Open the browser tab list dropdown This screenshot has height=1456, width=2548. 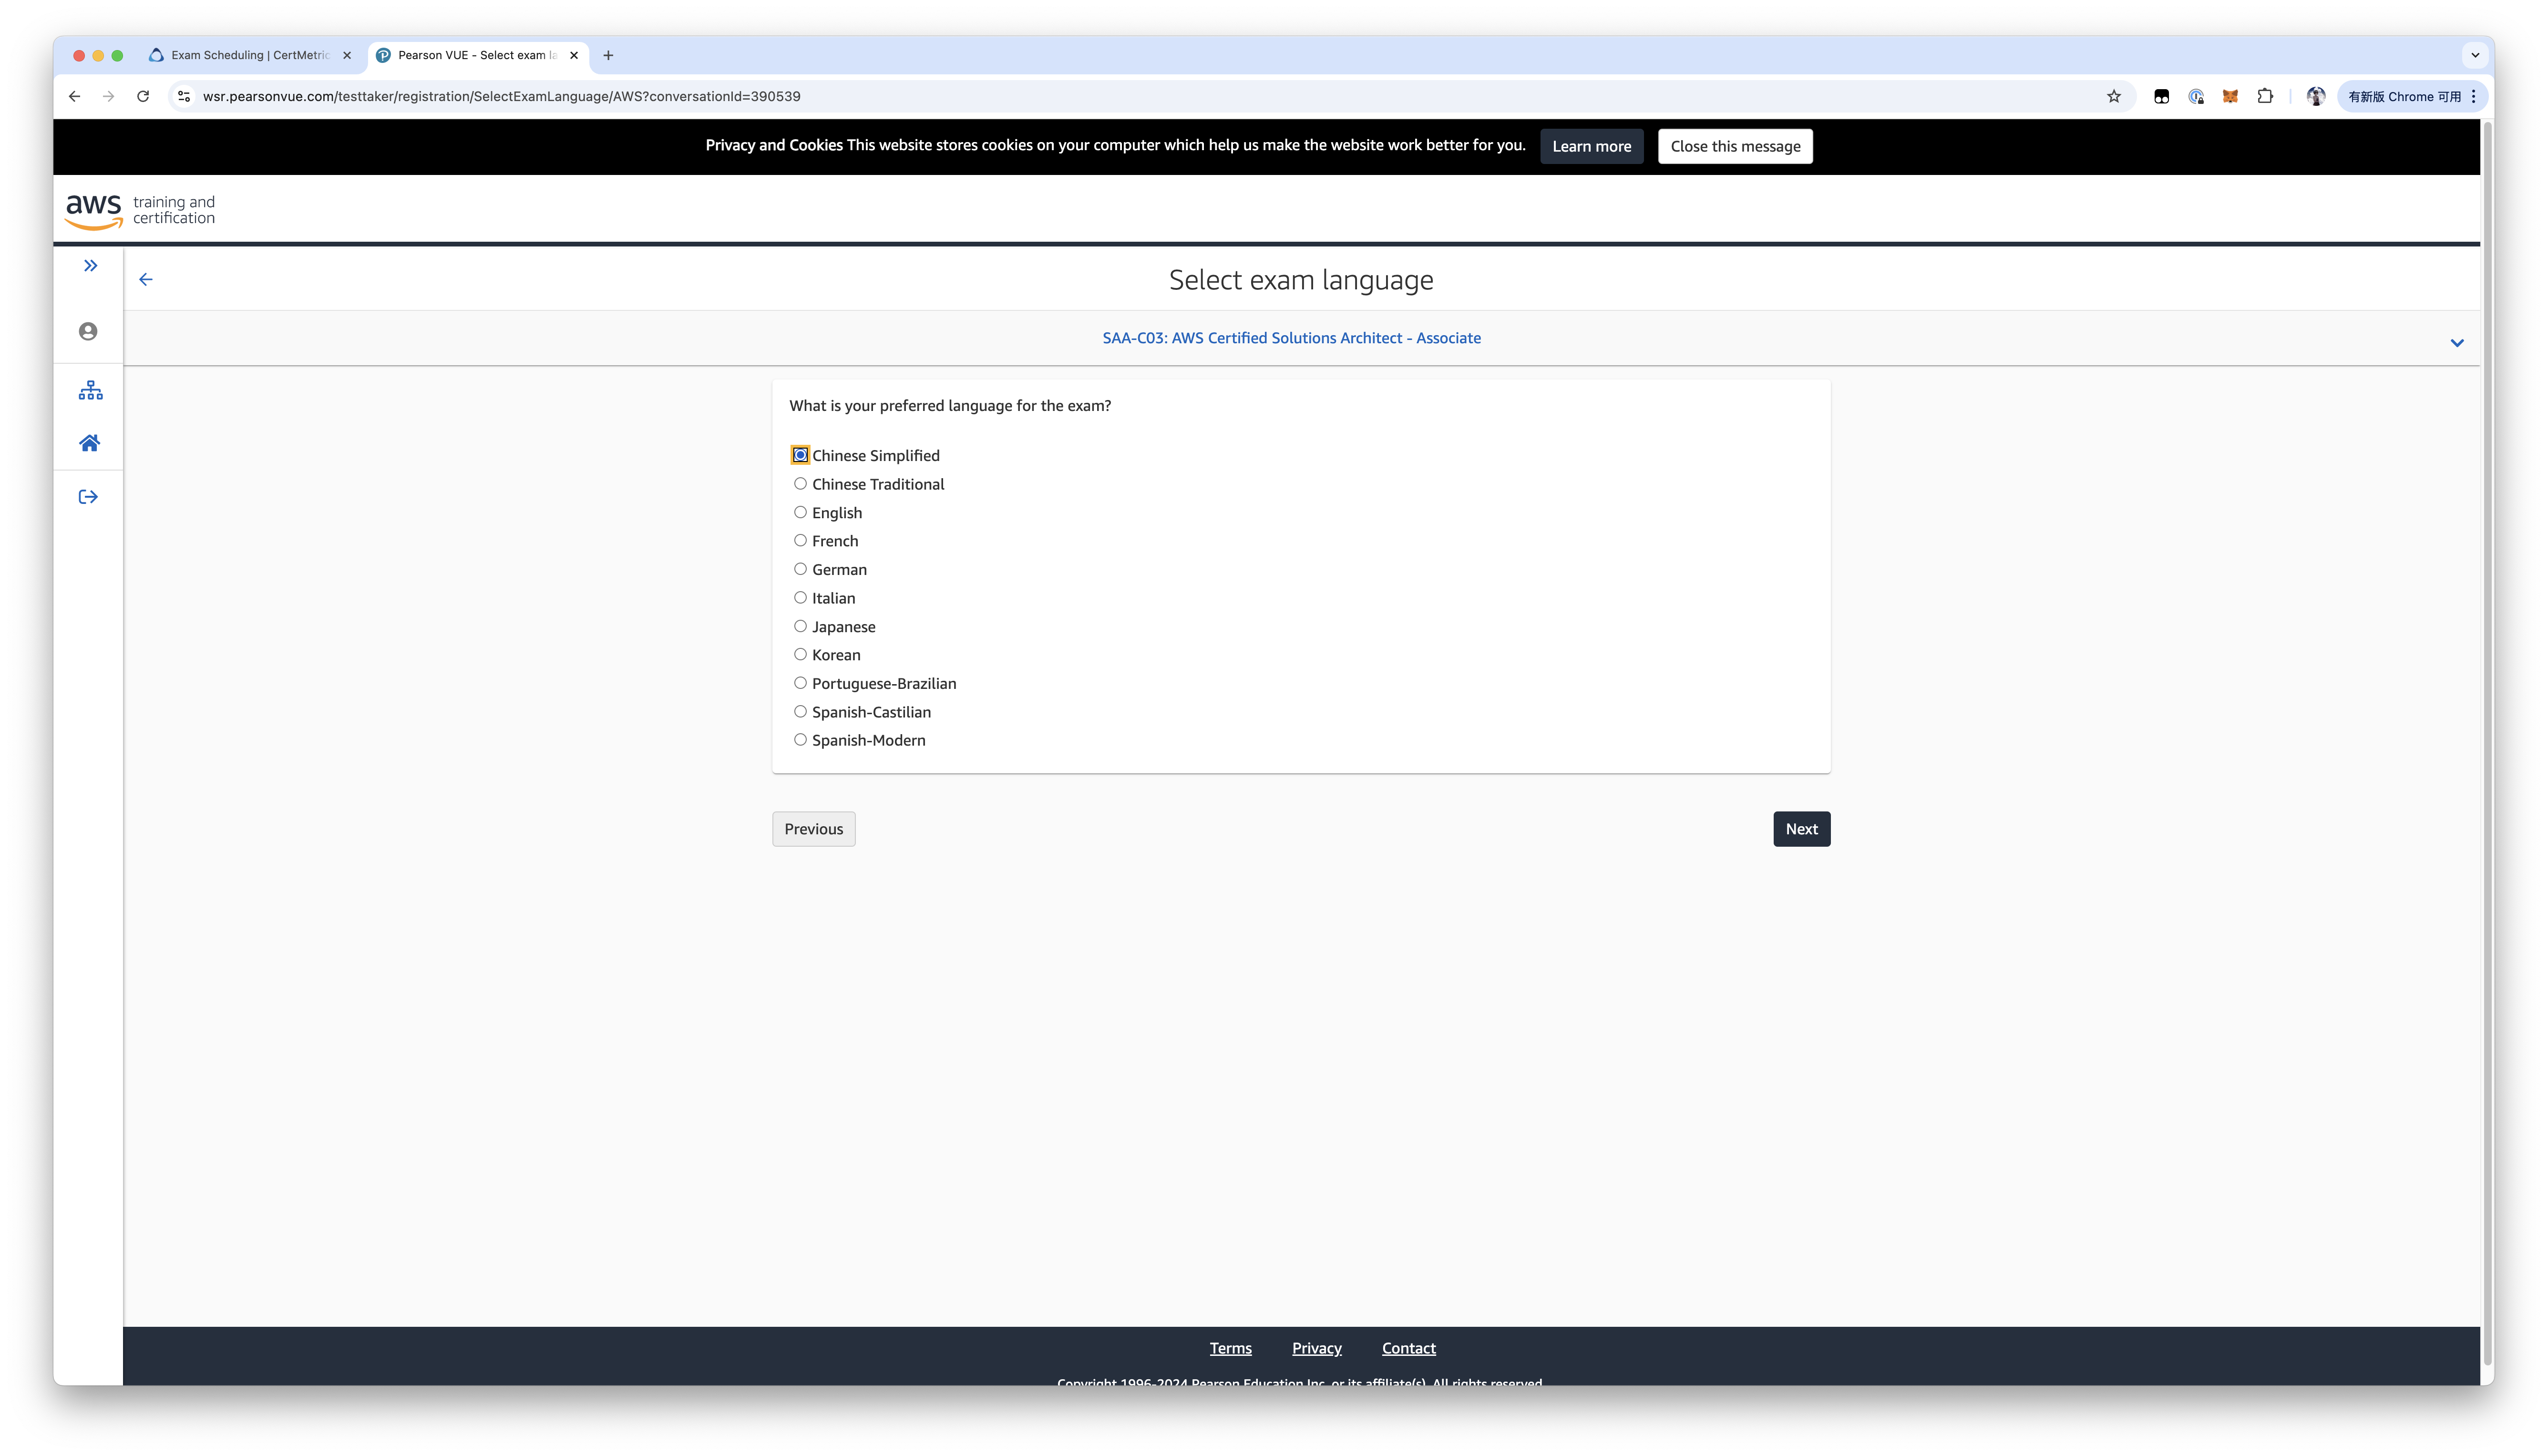pos(2475,56)
